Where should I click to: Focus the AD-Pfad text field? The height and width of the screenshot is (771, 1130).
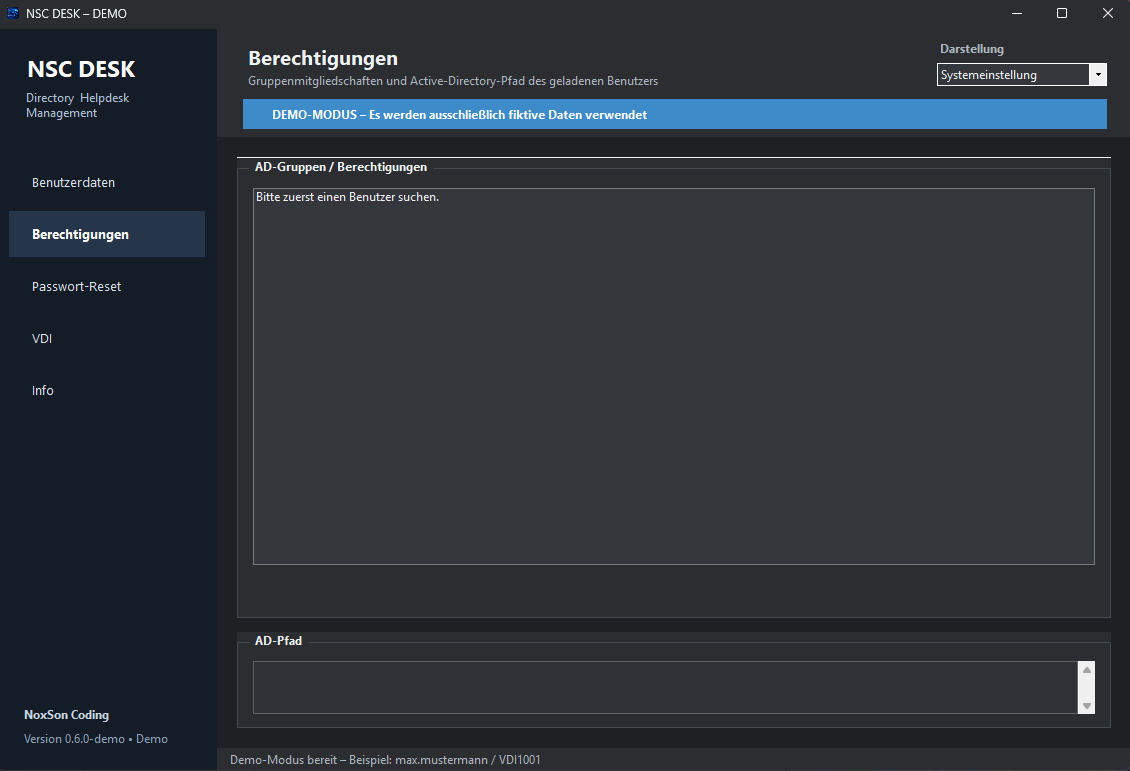pyautogui.click(x=665, y=687)
